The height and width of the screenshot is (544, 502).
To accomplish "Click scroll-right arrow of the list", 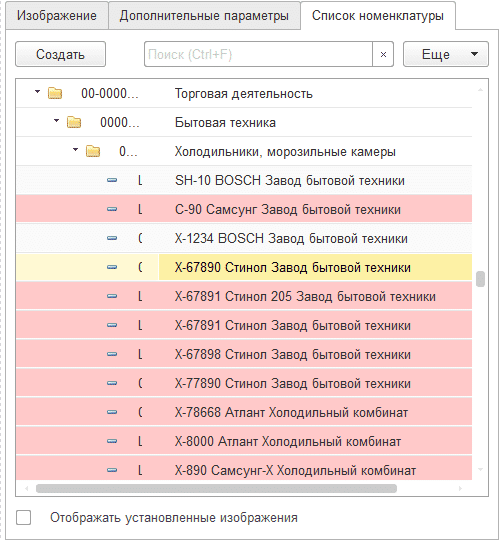I will click(460, 488).
